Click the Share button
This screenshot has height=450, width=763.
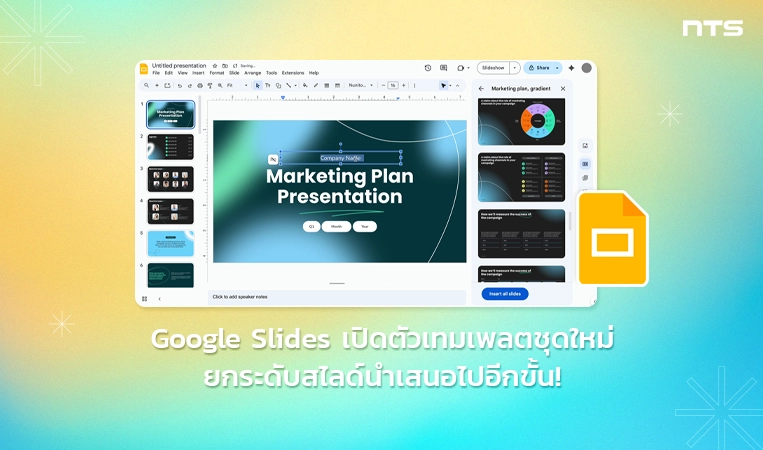tap(539, 68)
